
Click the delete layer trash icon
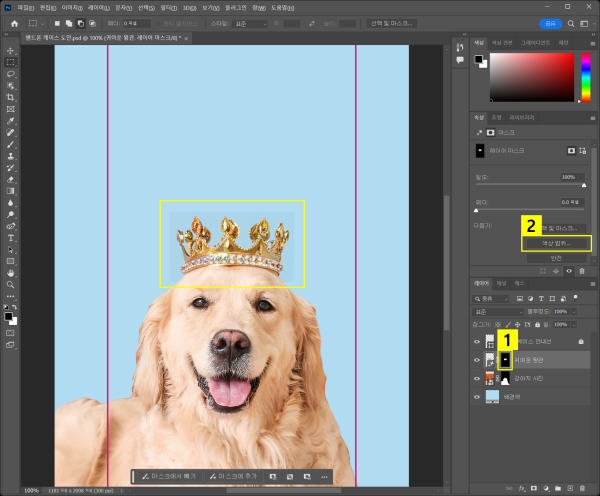[583, 487]
